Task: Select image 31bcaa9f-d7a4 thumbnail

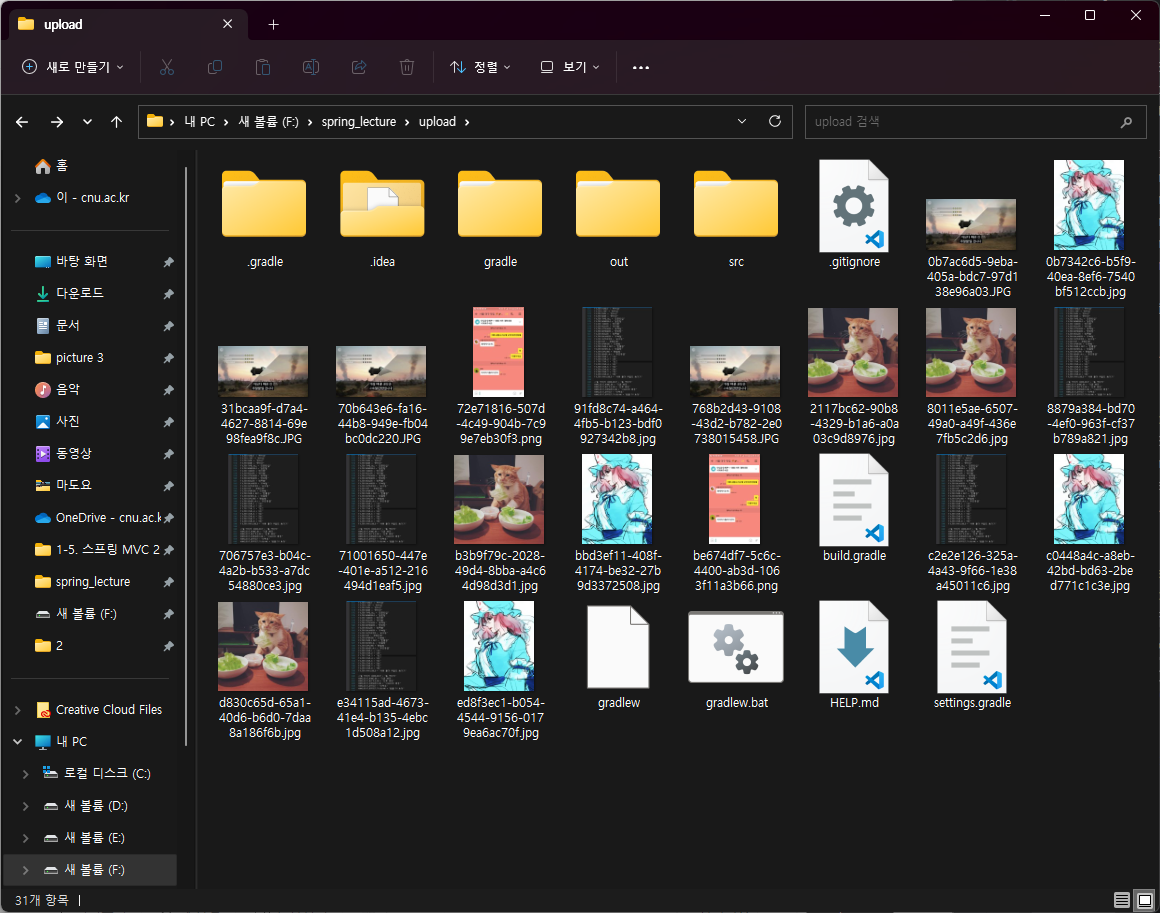Action: click(x=263, y=371)
